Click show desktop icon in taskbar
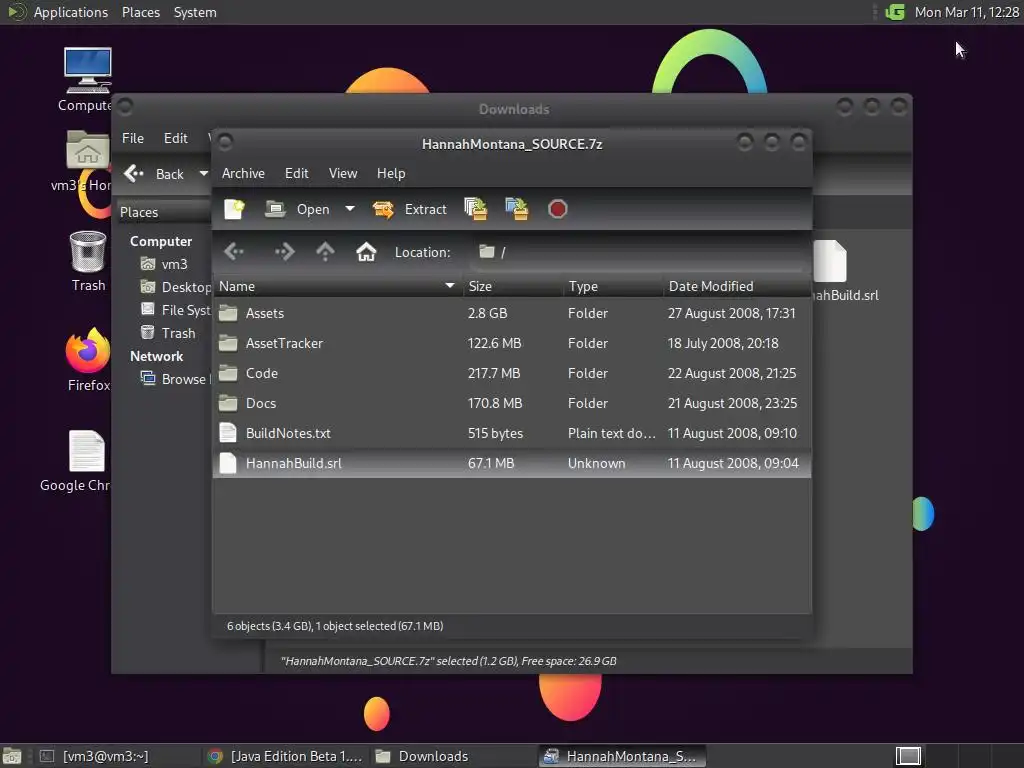 click(12, 756)
